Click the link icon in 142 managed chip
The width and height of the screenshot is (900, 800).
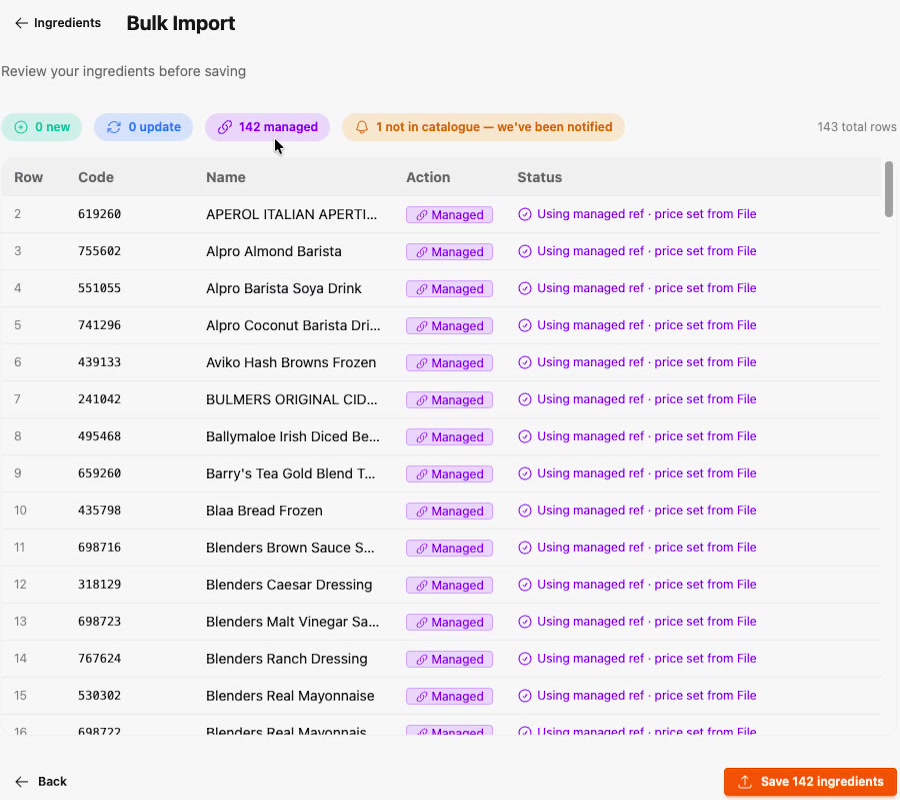pos(224,127)
